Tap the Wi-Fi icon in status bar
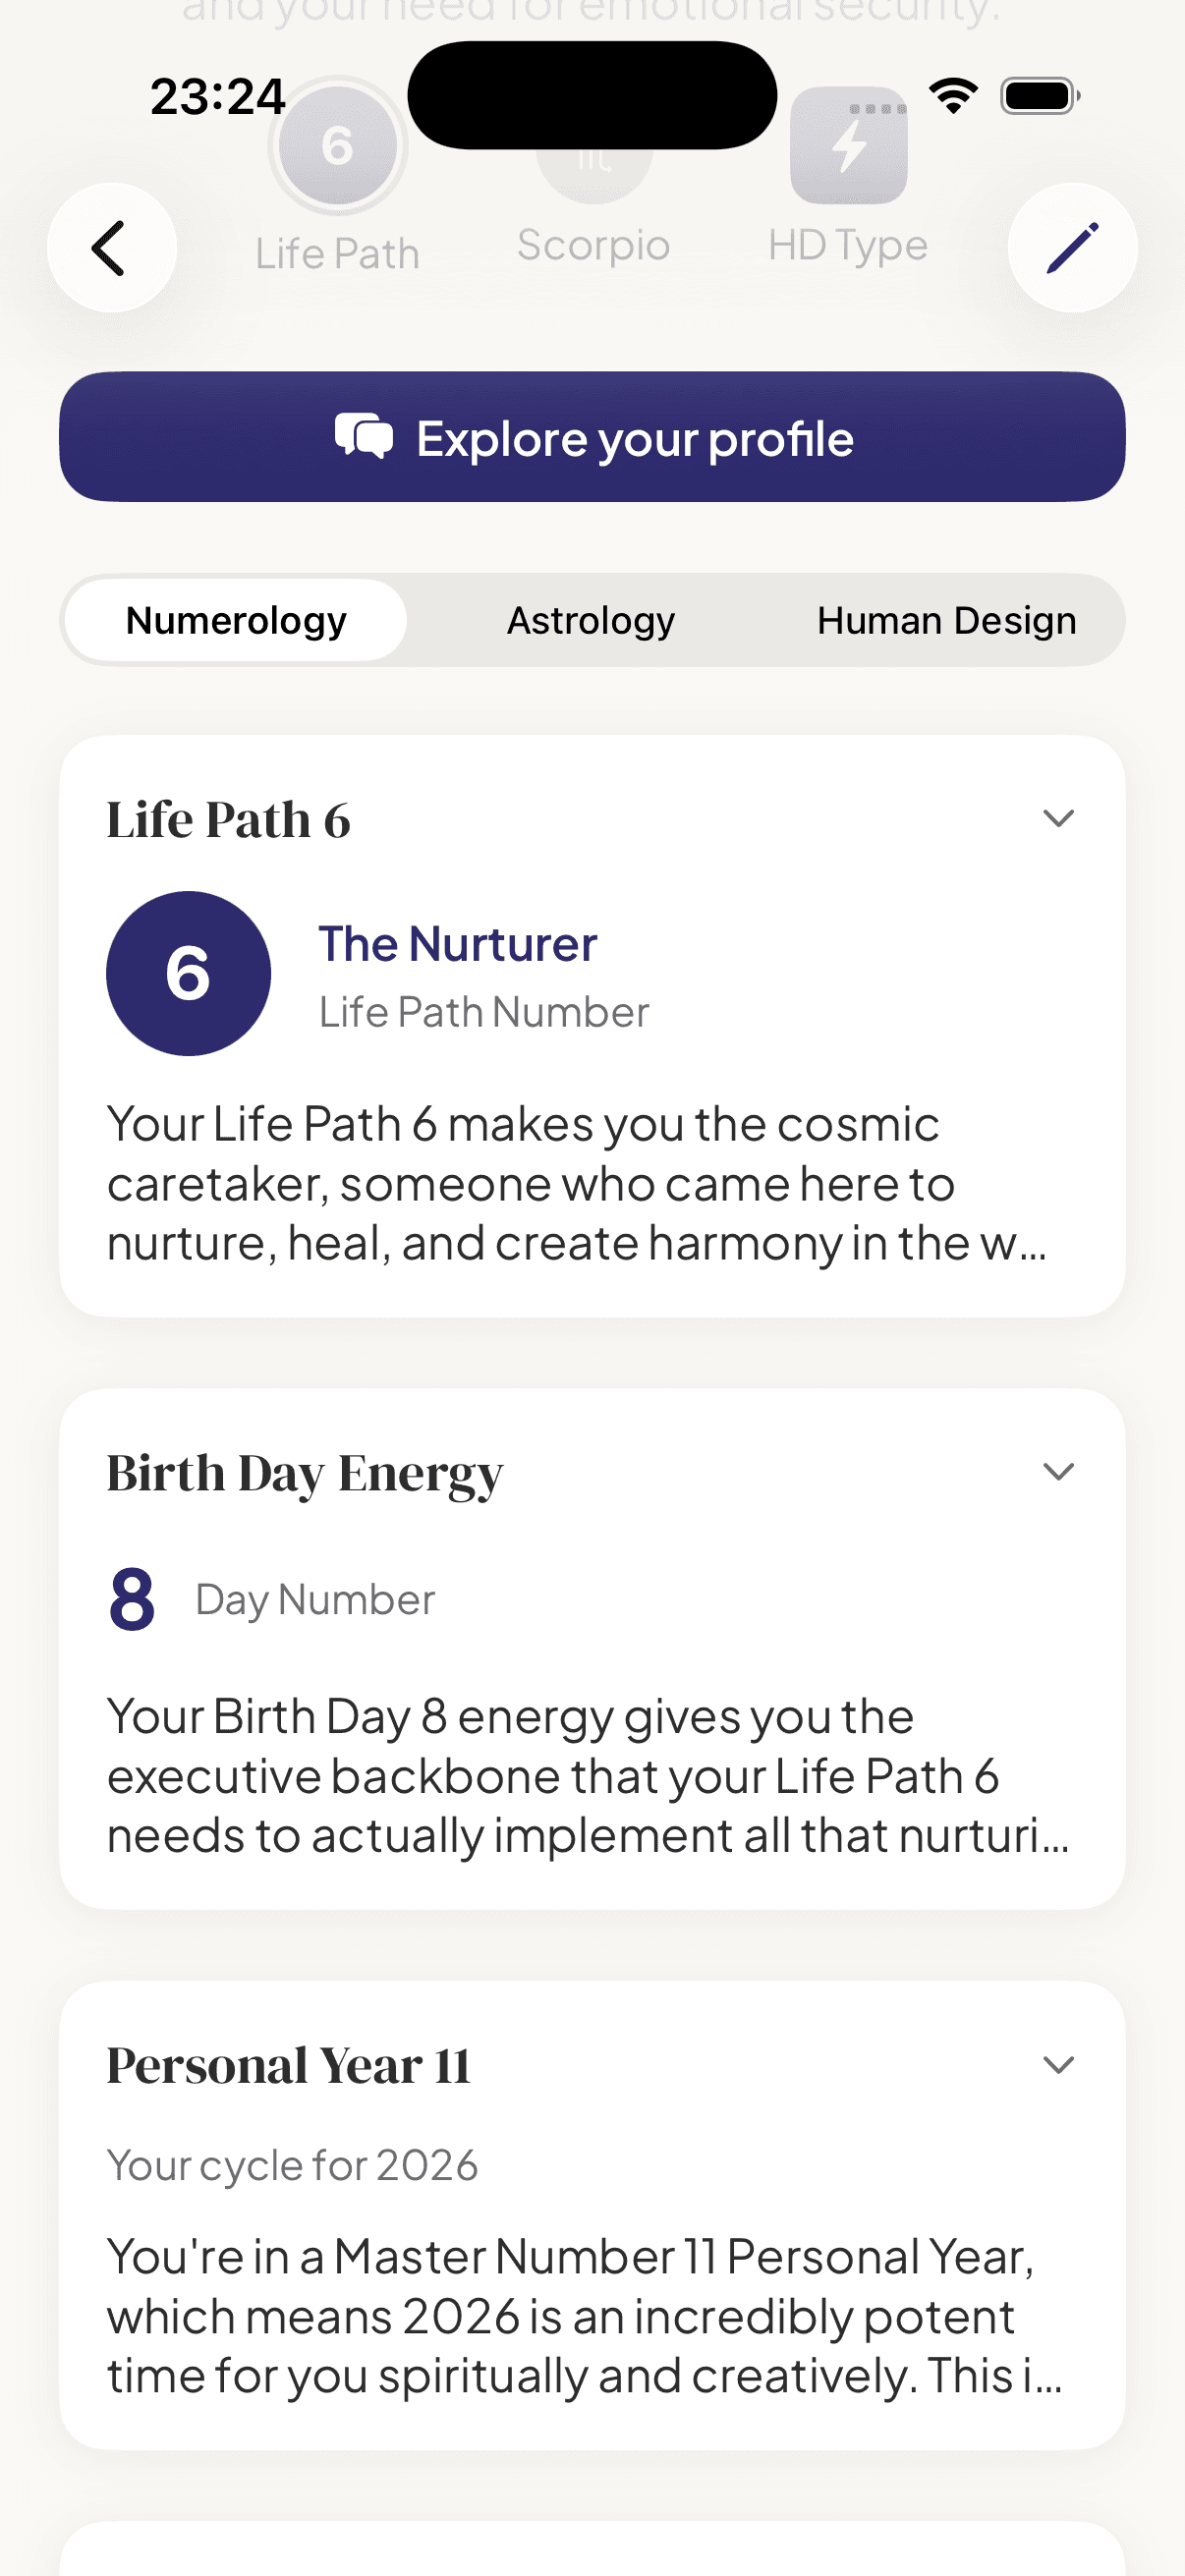 [x=952, y=94]
